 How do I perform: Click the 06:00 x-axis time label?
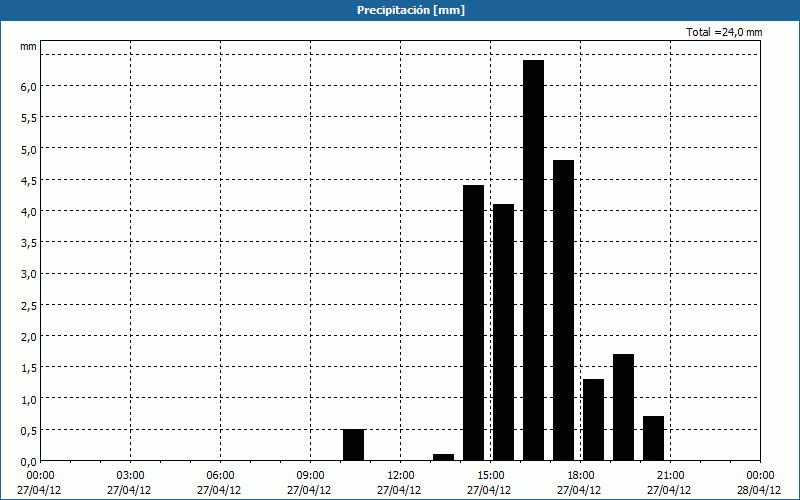click(x=220, y=476)
